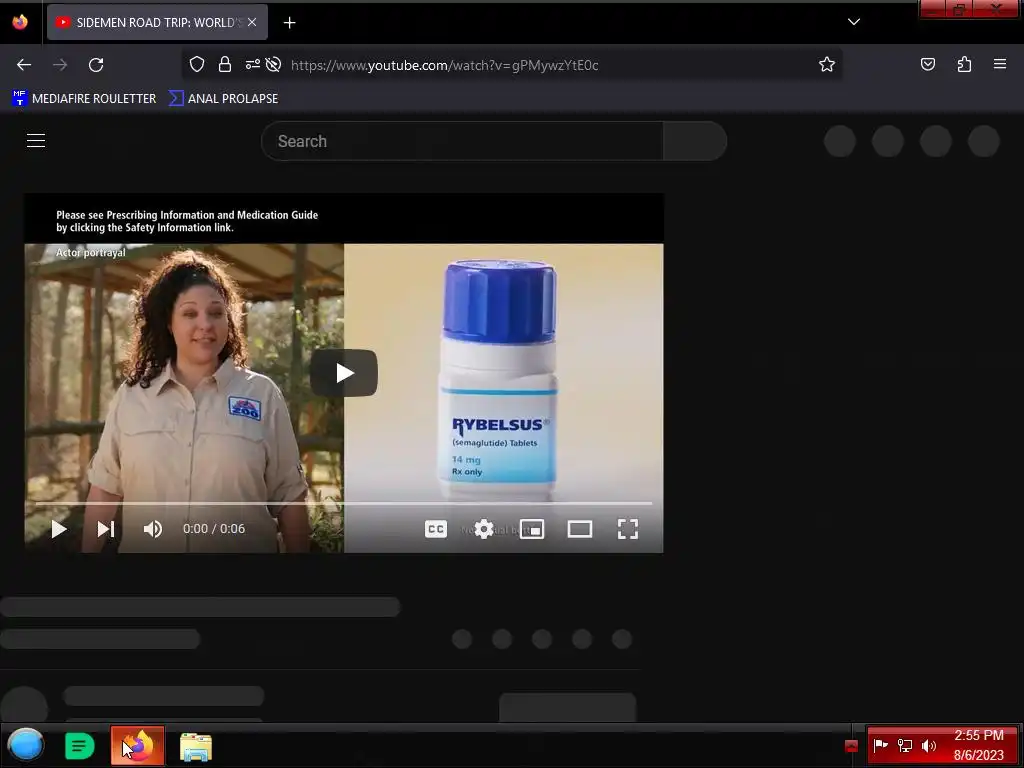Open the clock showing 2:55 PM

[x=978, y=745]
